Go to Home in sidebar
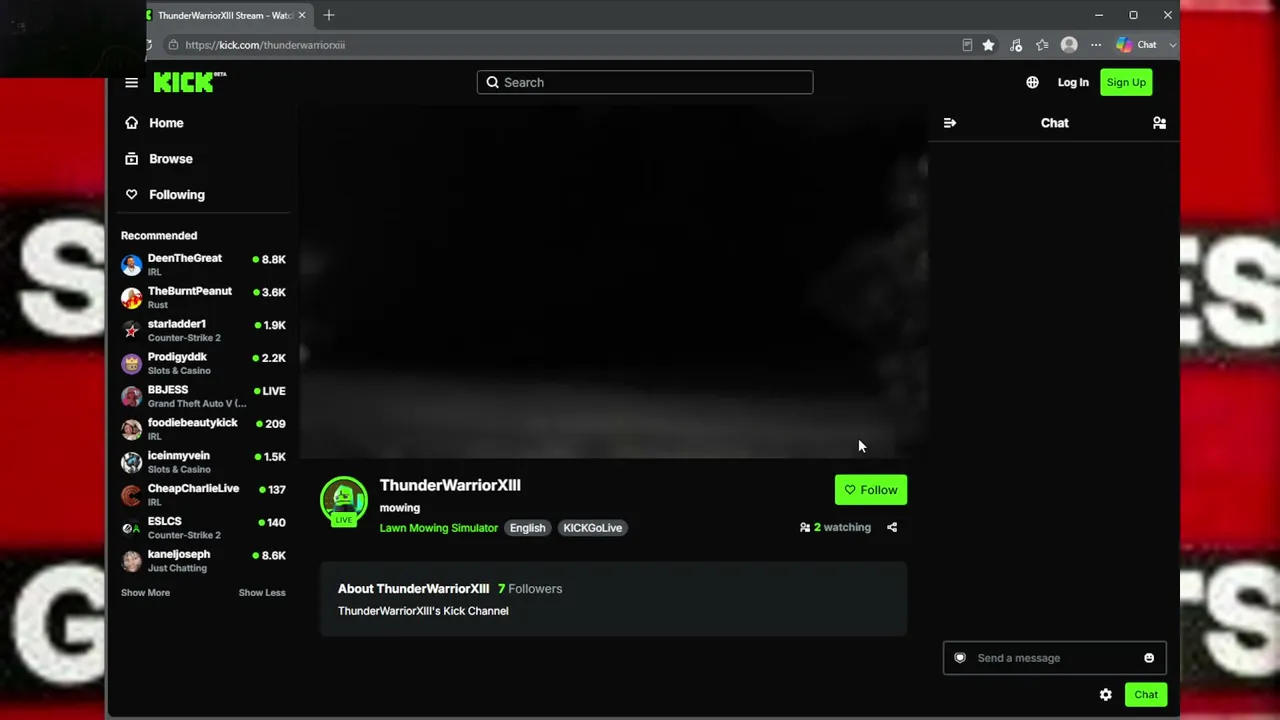The image size is (1280, 720). [166, 123]
